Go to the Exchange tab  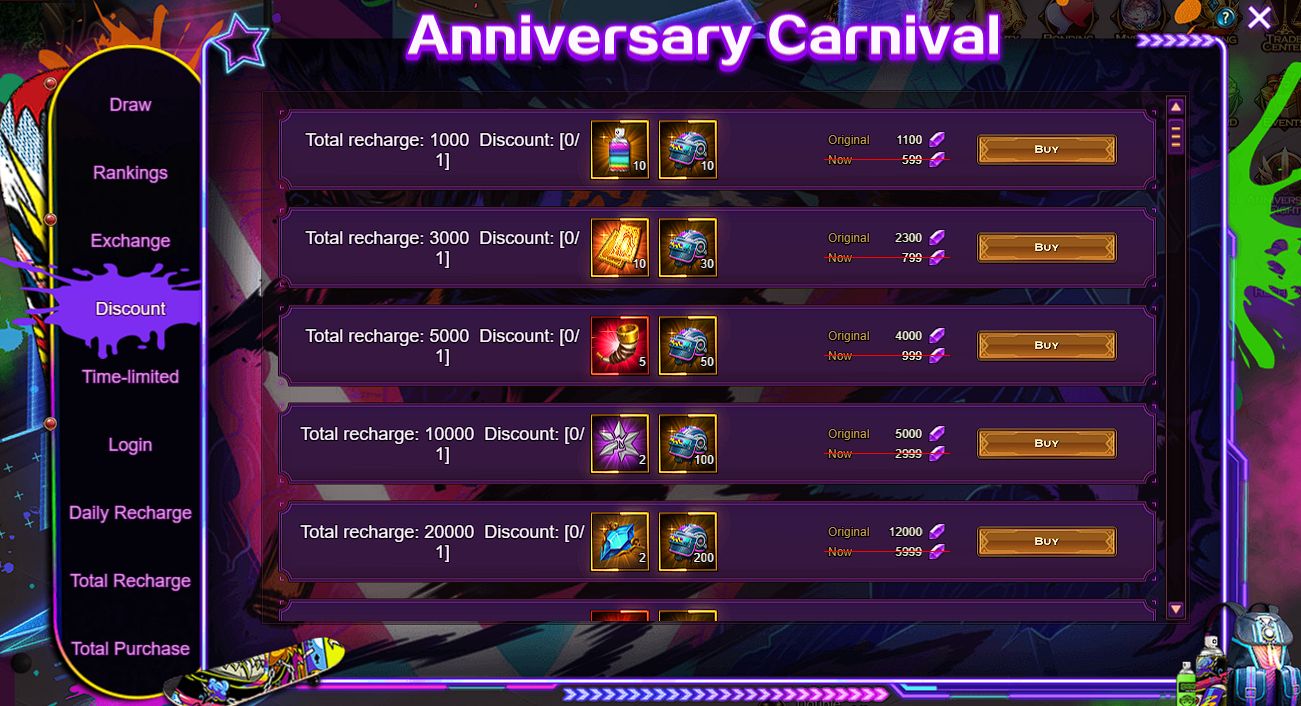pos(130,241)
